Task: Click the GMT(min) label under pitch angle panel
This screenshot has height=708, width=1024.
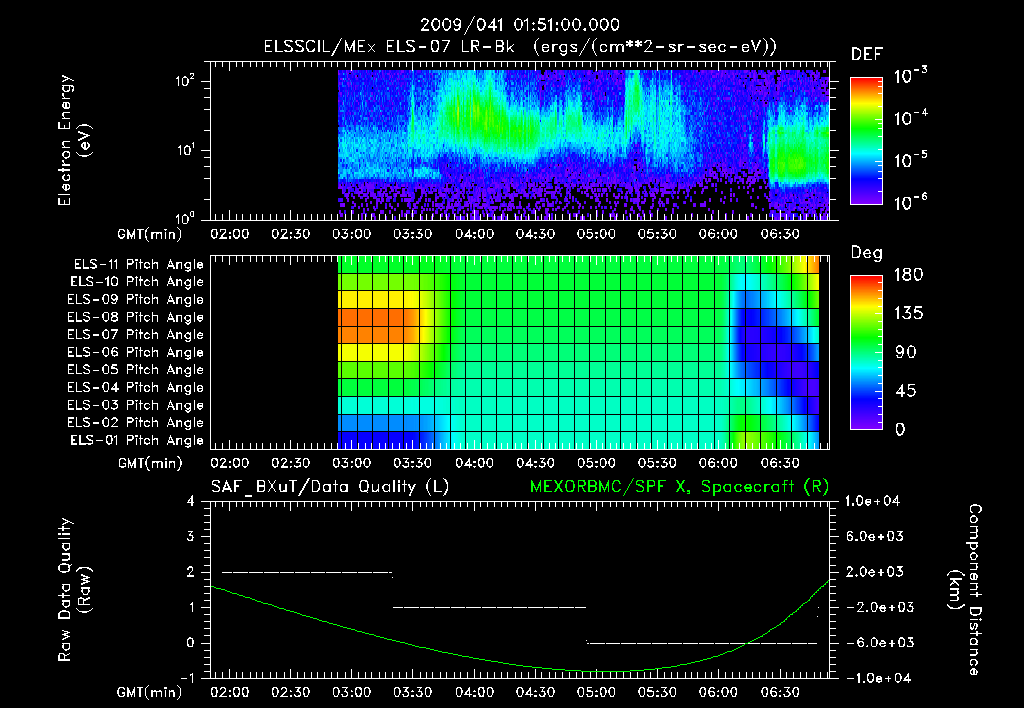Action: [150, 464]
